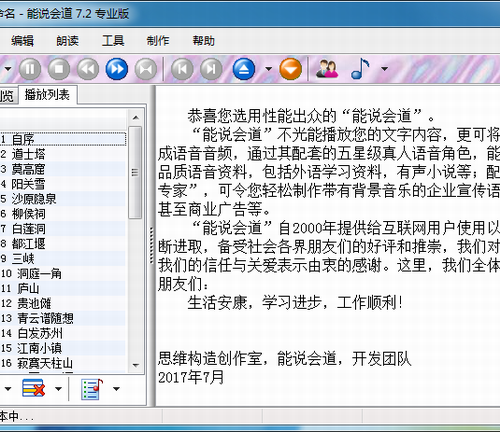Screen dimensions: 500x432
Task: Select playlist item 14 白发苏州
Action: click(x=63, y=333)
